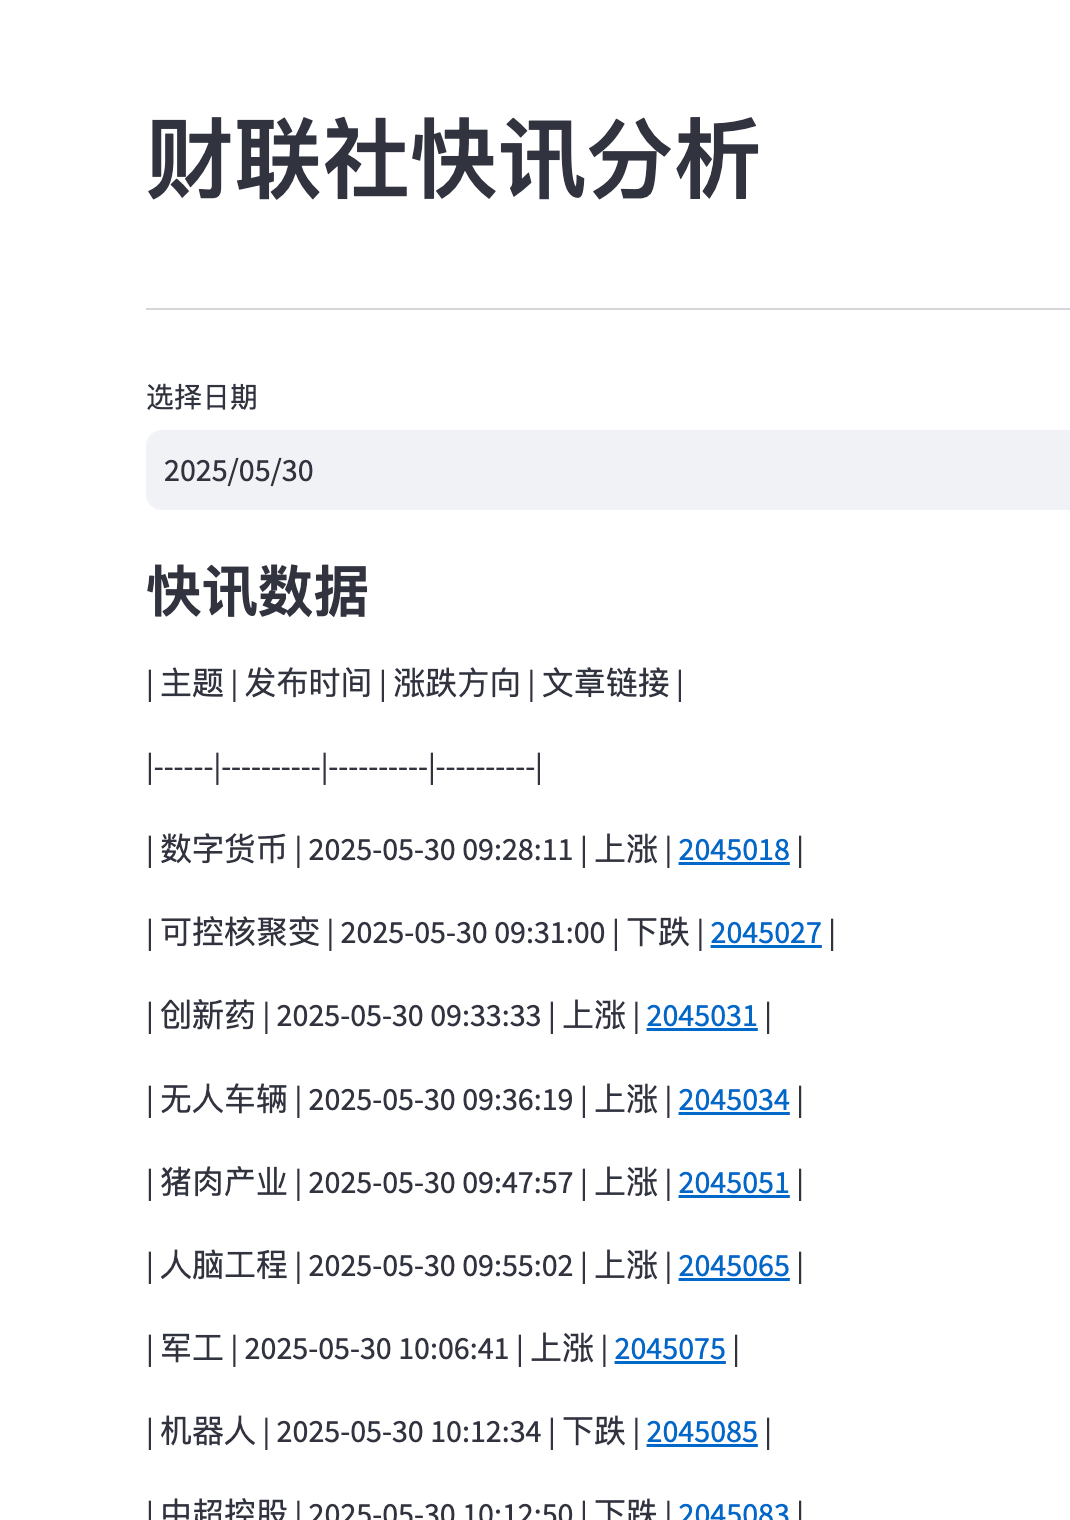The image size is (1070, 1520).
Task: Click the timestamp 2025-05-30 10:06:41
Action: coord(377,1349)
